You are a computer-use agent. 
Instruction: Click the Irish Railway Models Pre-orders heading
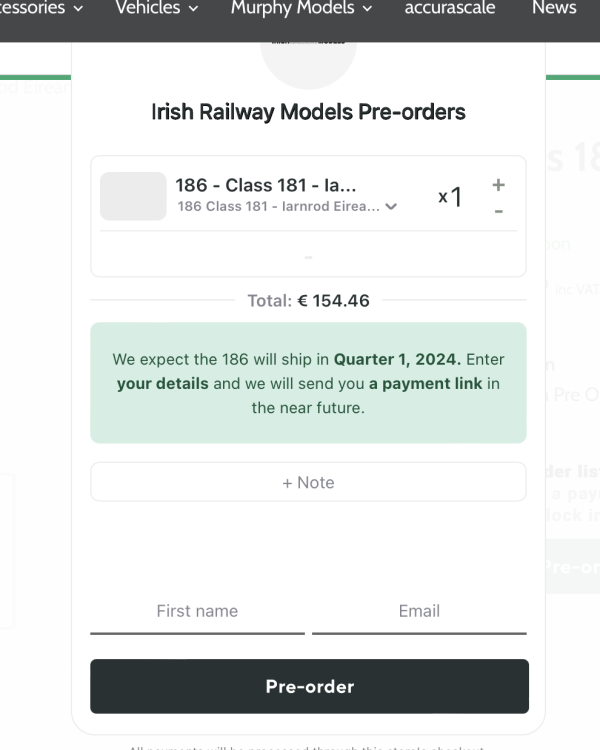pos(308,112)
